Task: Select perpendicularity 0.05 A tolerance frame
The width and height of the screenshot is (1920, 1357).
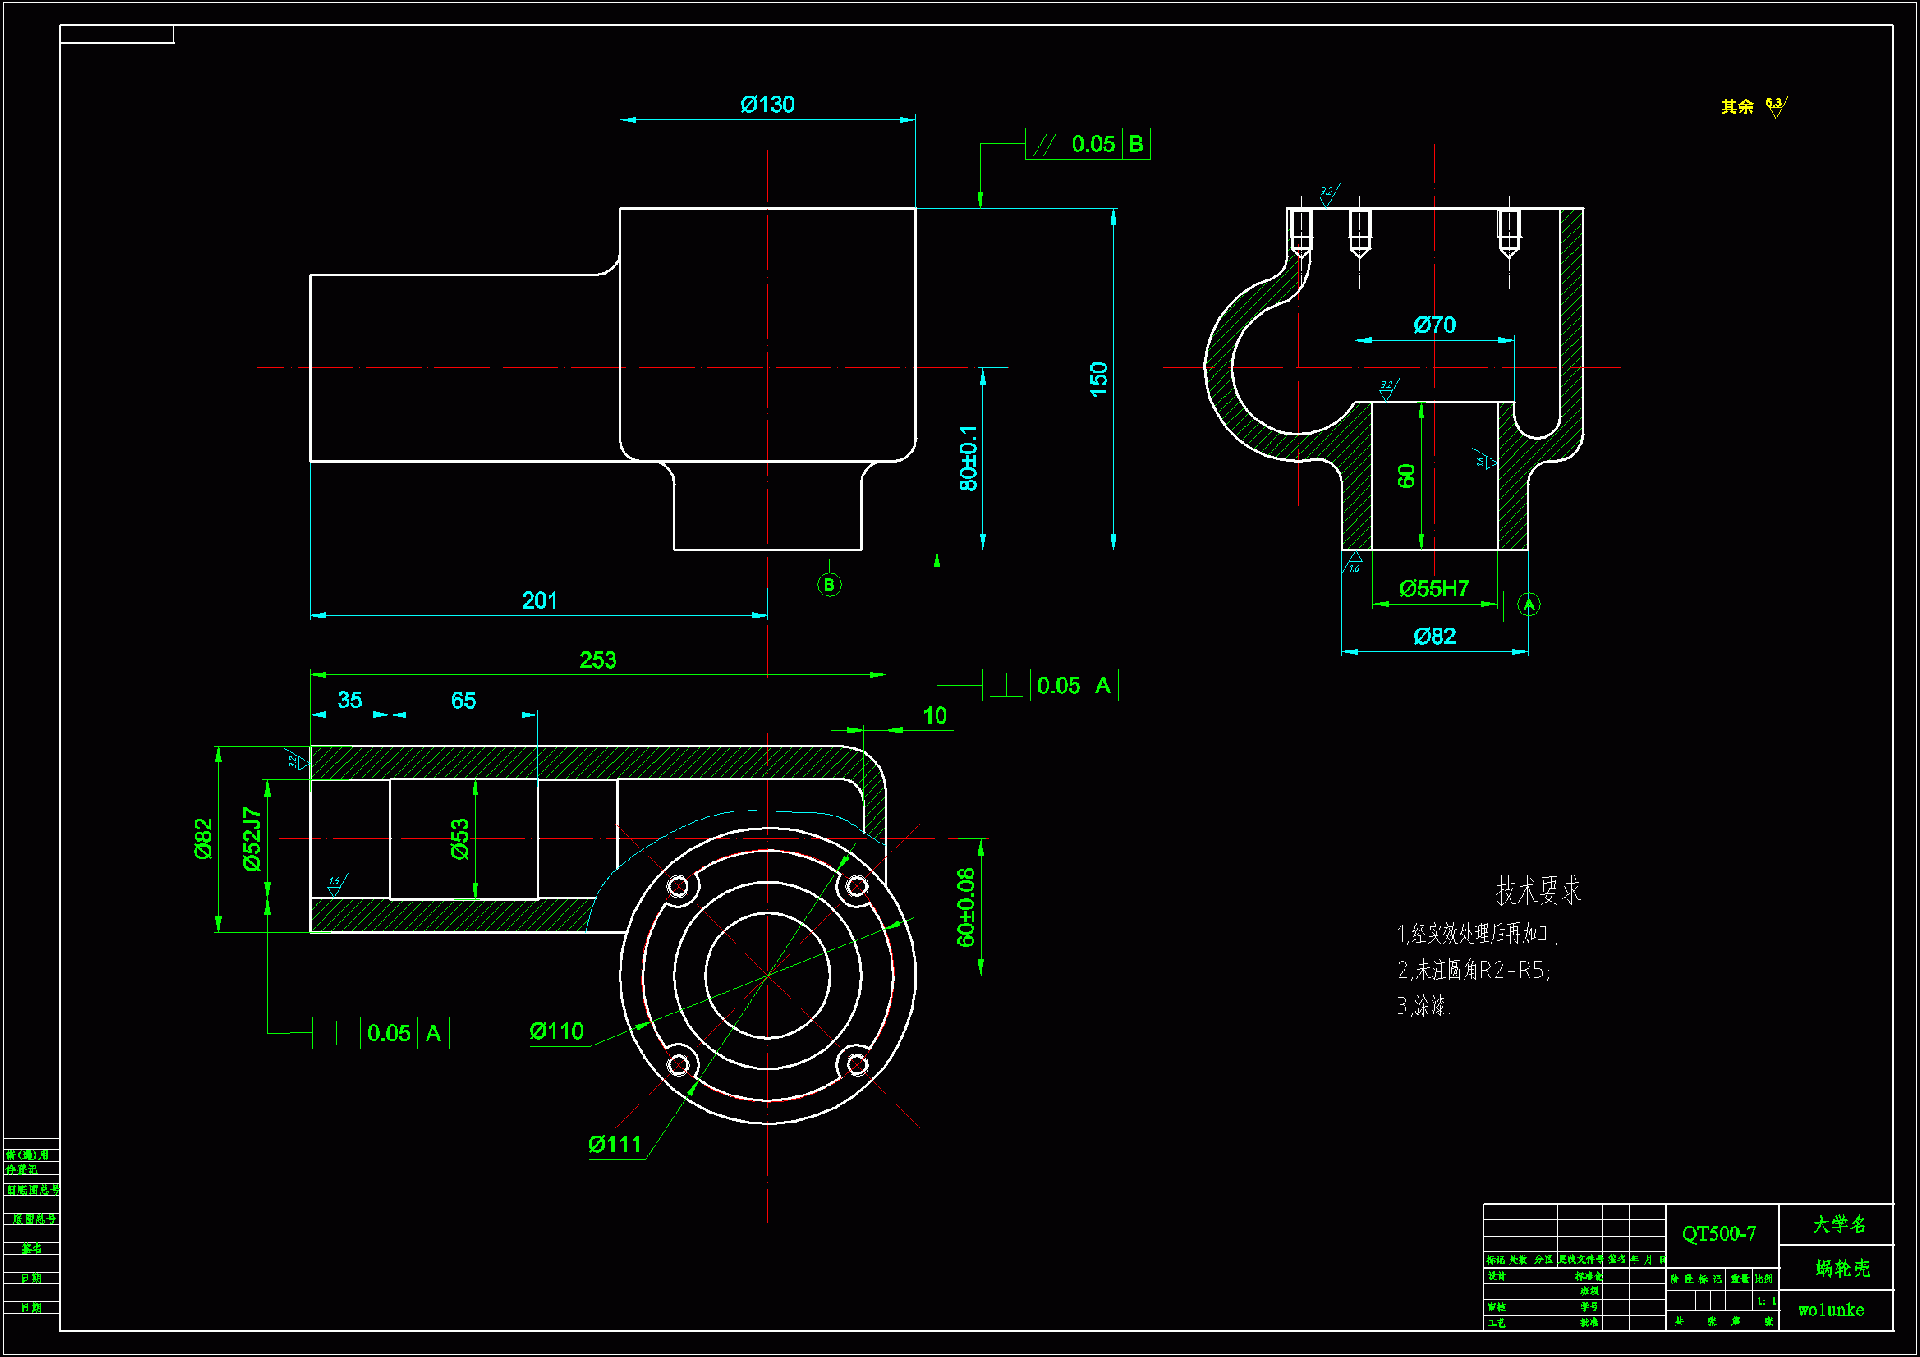Action: click(1052, 686)
